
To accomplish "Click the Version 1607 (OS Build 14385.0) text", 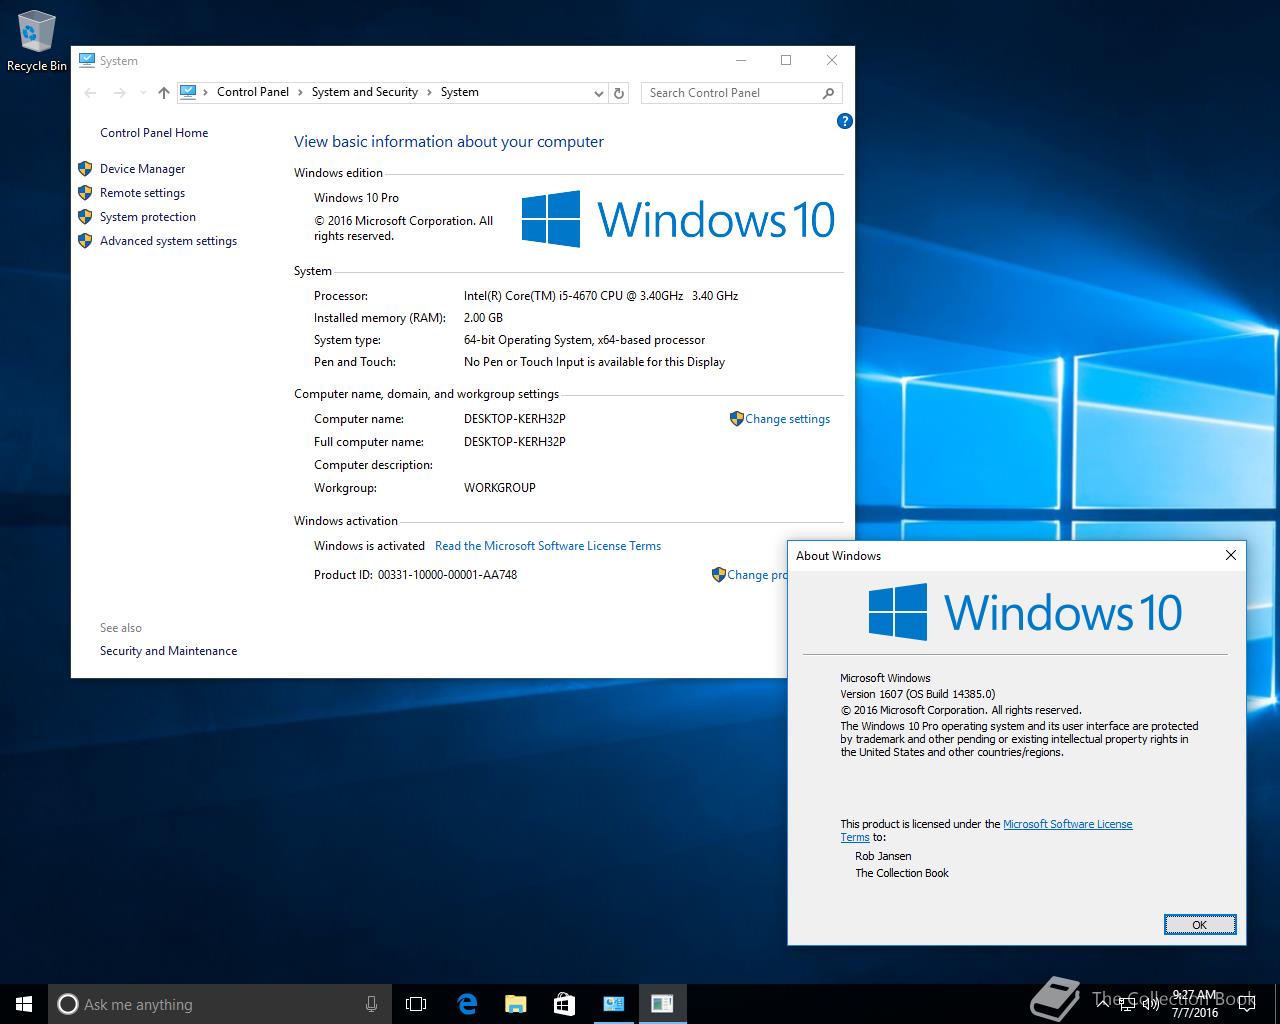I will [x=918, y=694].
